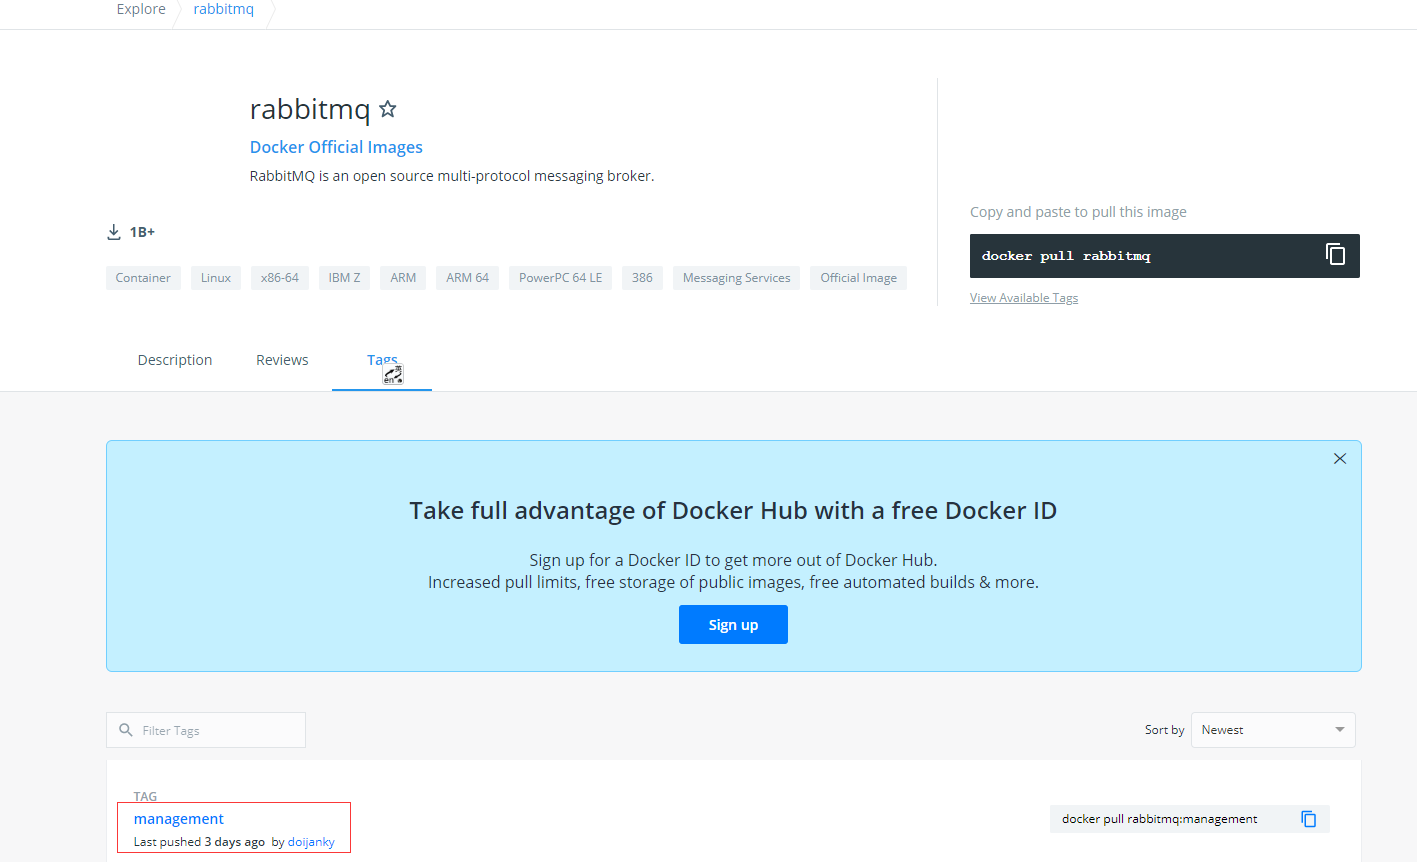
Task: Open the management tag link
Action: (179, 819)
